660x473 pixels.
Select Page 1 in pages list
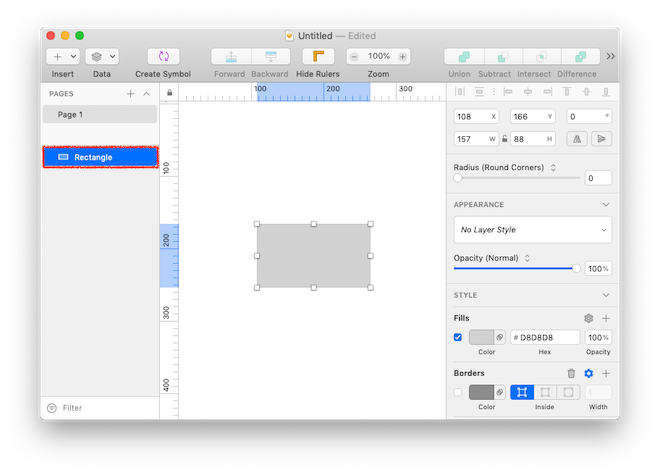[x=100, y=114]
